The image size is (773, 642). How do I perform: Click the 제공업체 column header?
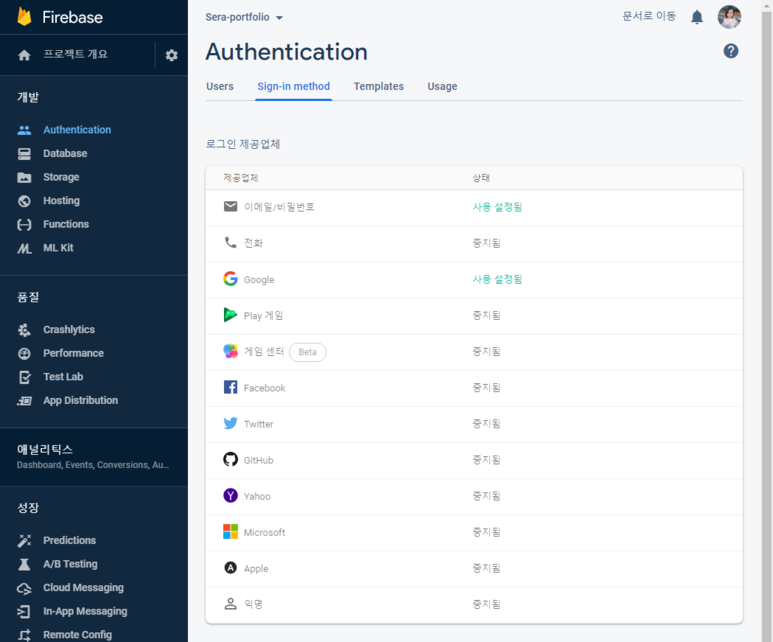pyautogui.click(x=241, y=178)
